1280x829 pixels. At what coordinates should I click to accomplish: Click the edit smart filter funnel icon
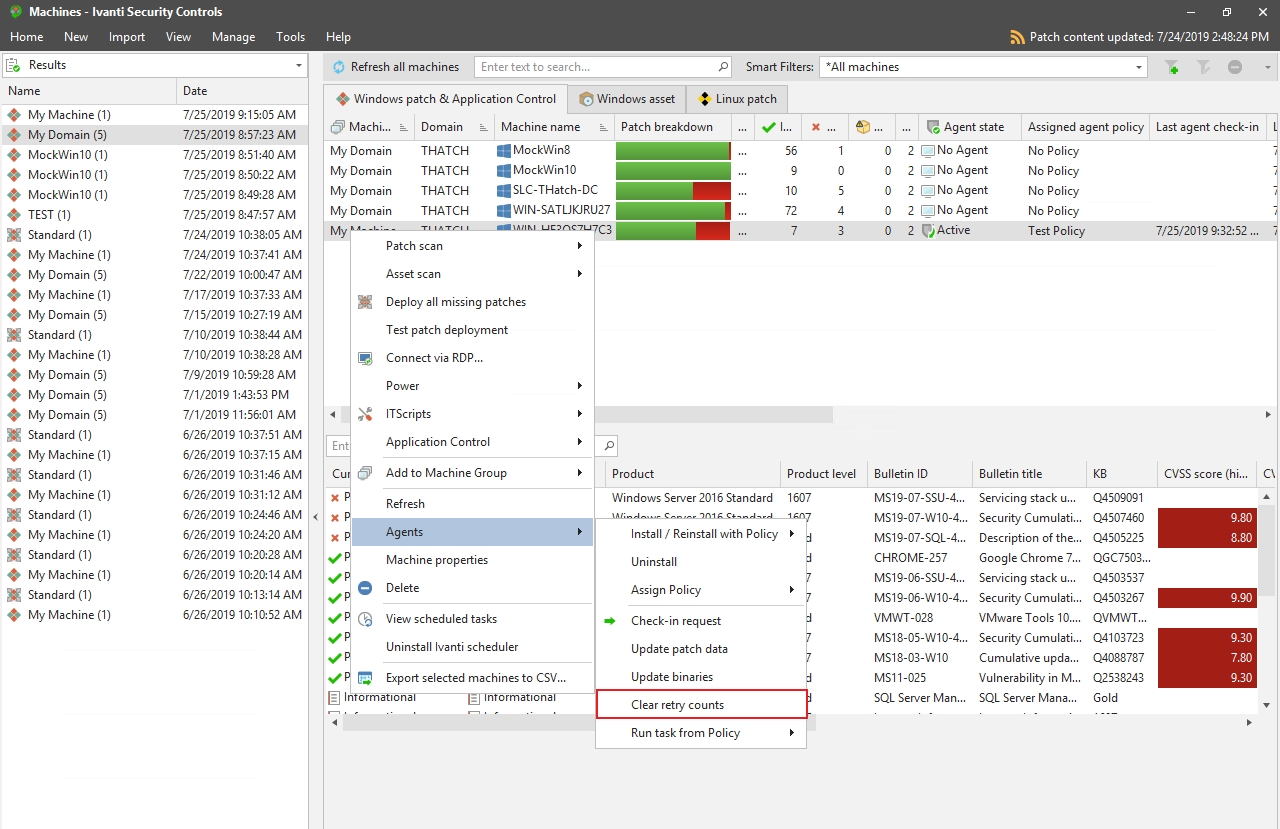coord(1204,67)
